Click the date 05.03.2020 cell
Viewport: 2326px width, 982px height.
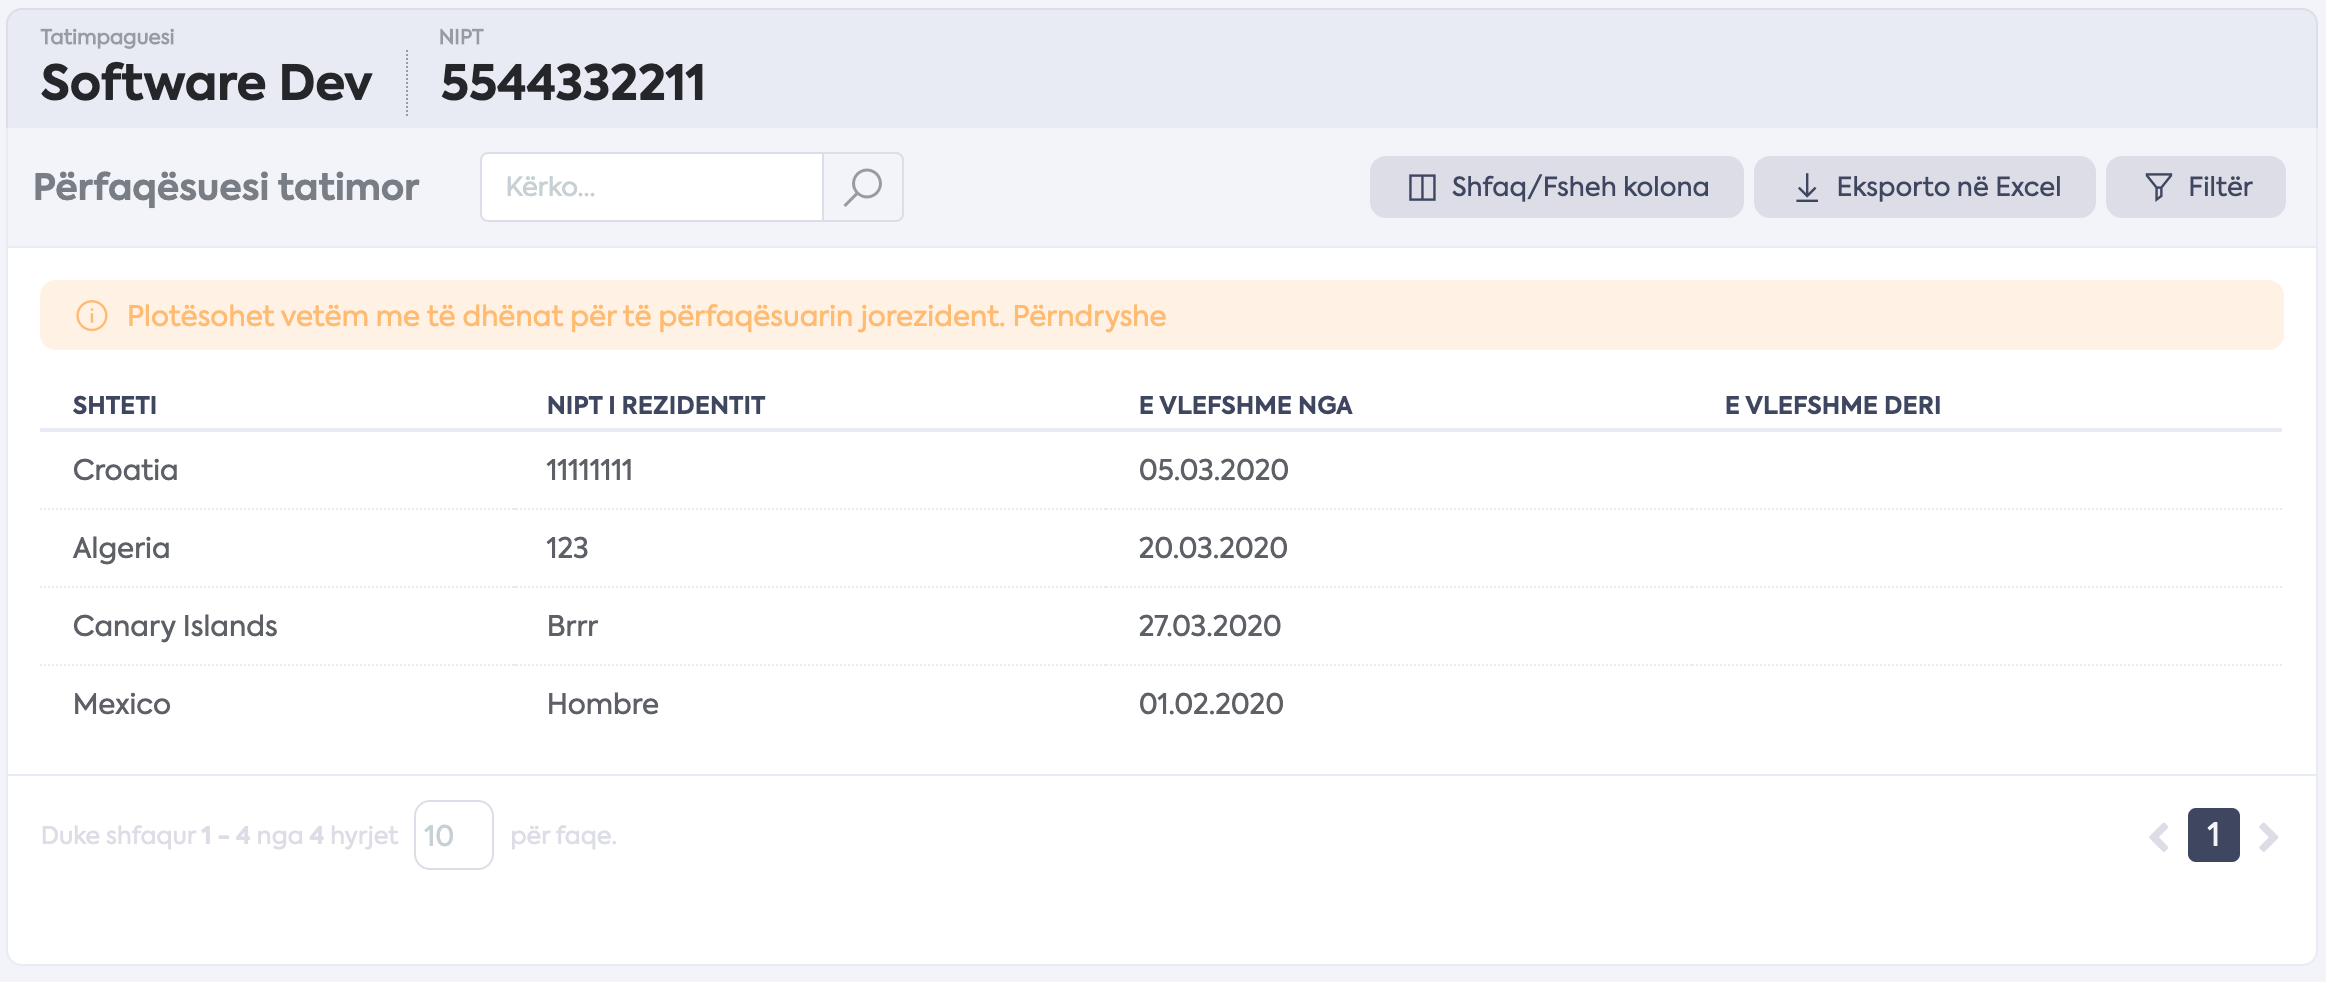pos(1213,470)
